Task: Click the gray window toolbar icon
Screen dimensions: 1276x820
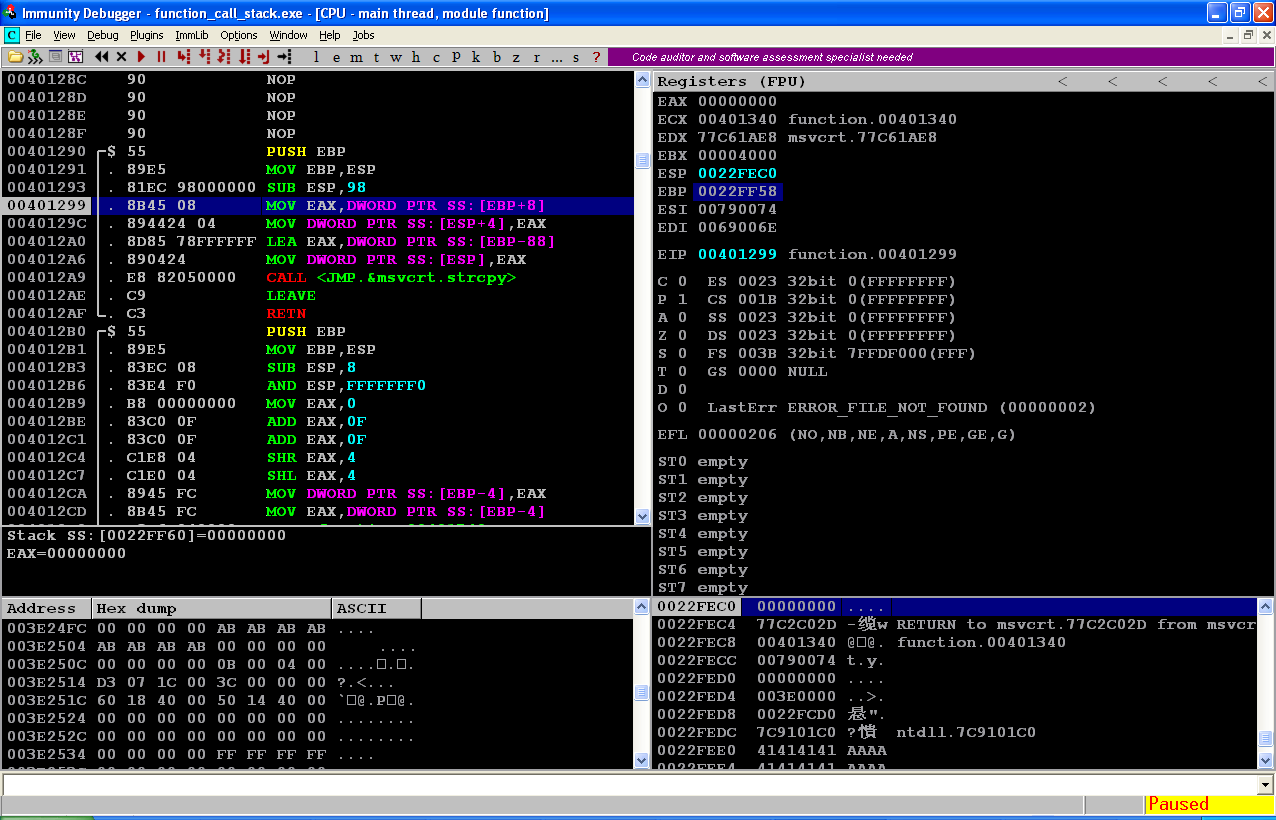Action: (55, 57)
